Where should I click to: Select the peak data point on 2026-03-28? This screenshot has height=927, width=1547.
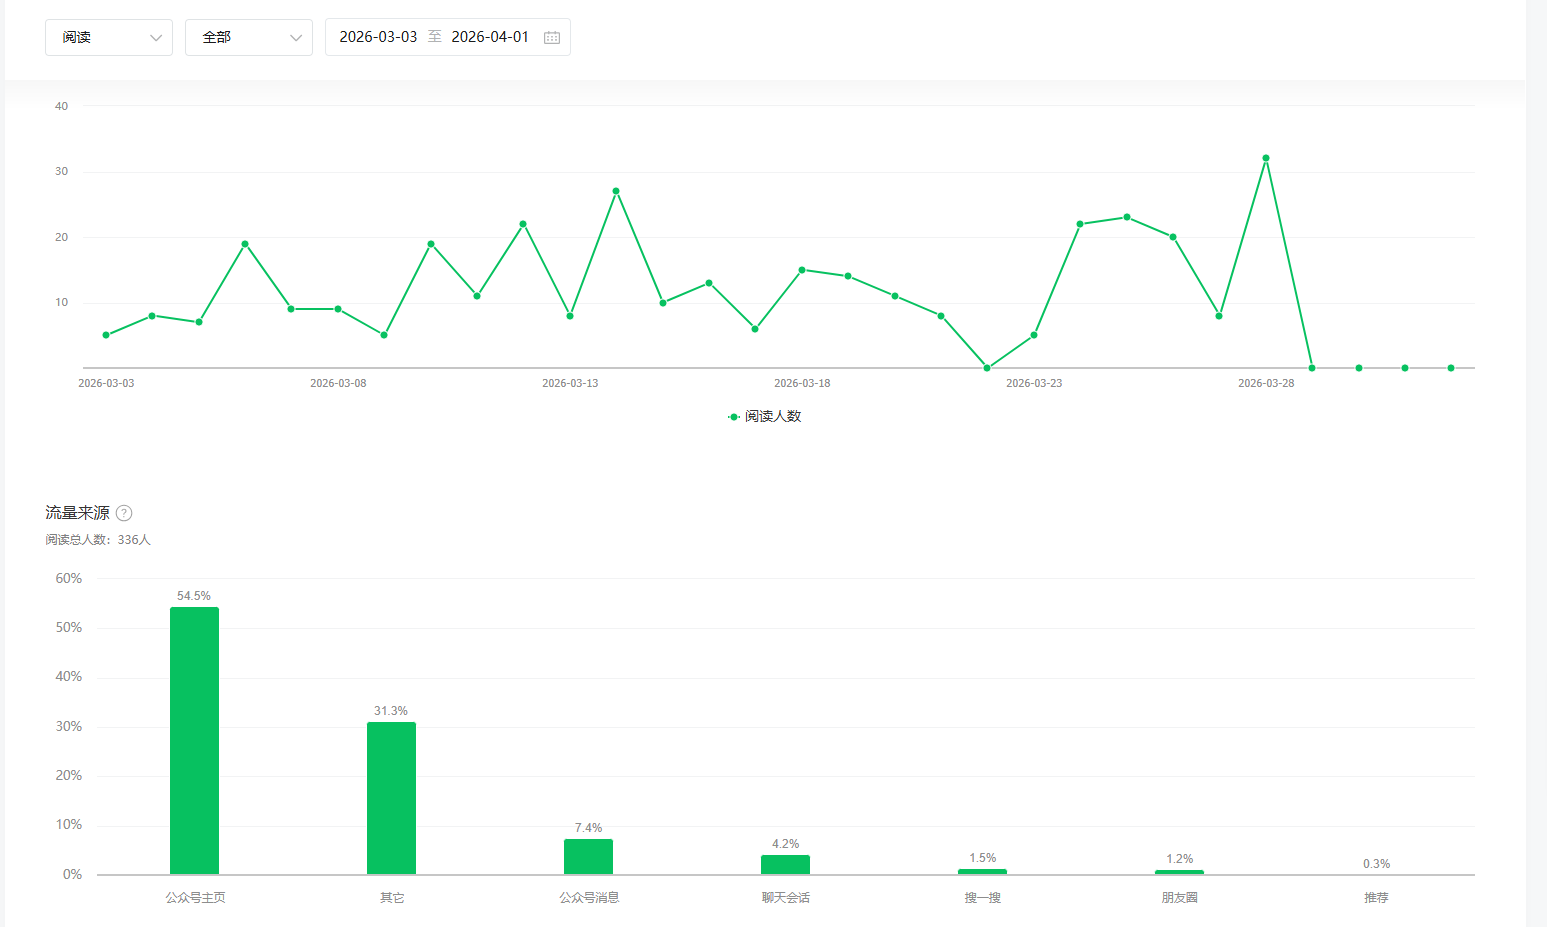1266,158
